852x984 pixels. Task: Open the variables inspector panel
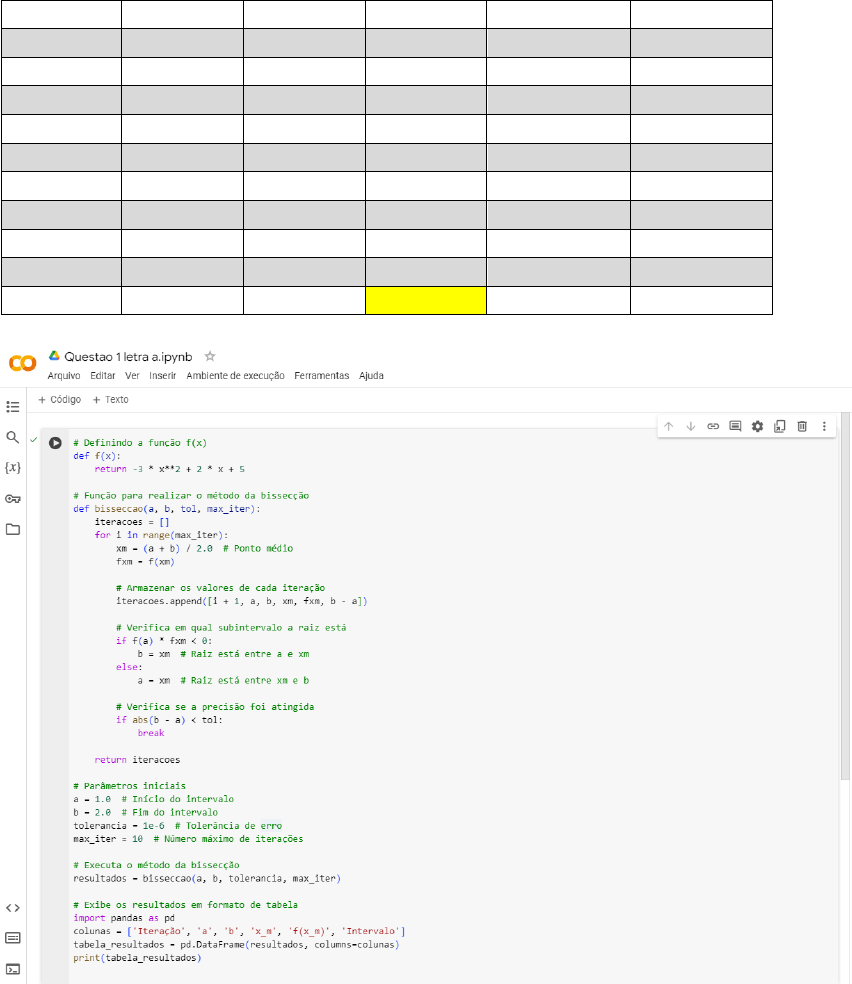coord(13,467)
